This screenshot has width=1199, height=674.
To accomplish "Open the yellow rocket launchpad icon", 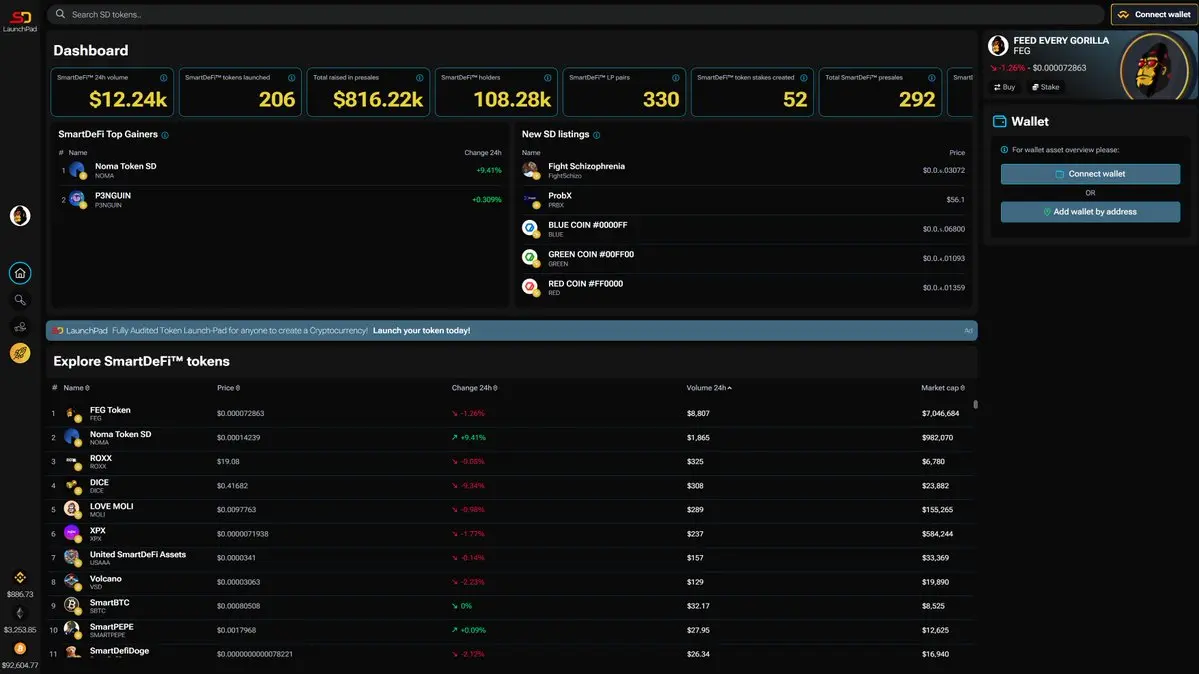I will [x=20, y=352].
